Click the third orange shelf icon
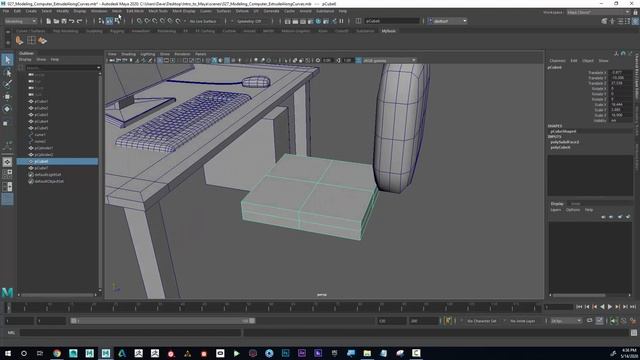The image size is (640, 360). pos(42,40)
